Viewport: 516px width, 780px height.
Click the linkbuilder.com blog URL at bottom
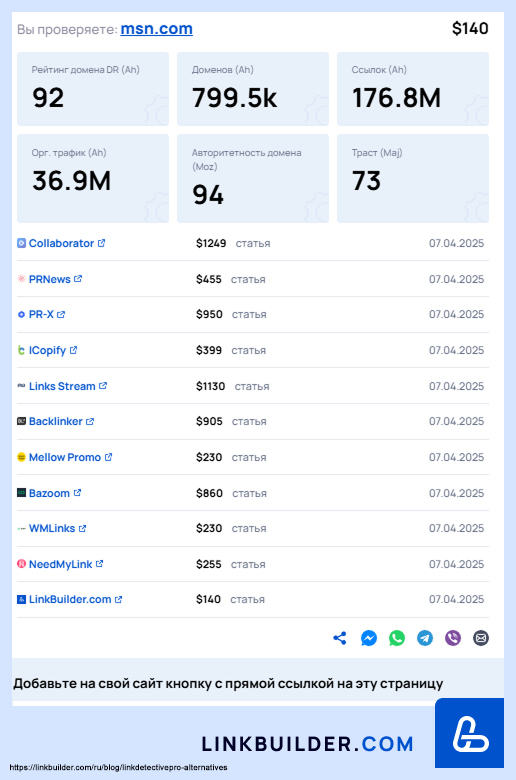point(118,768)
